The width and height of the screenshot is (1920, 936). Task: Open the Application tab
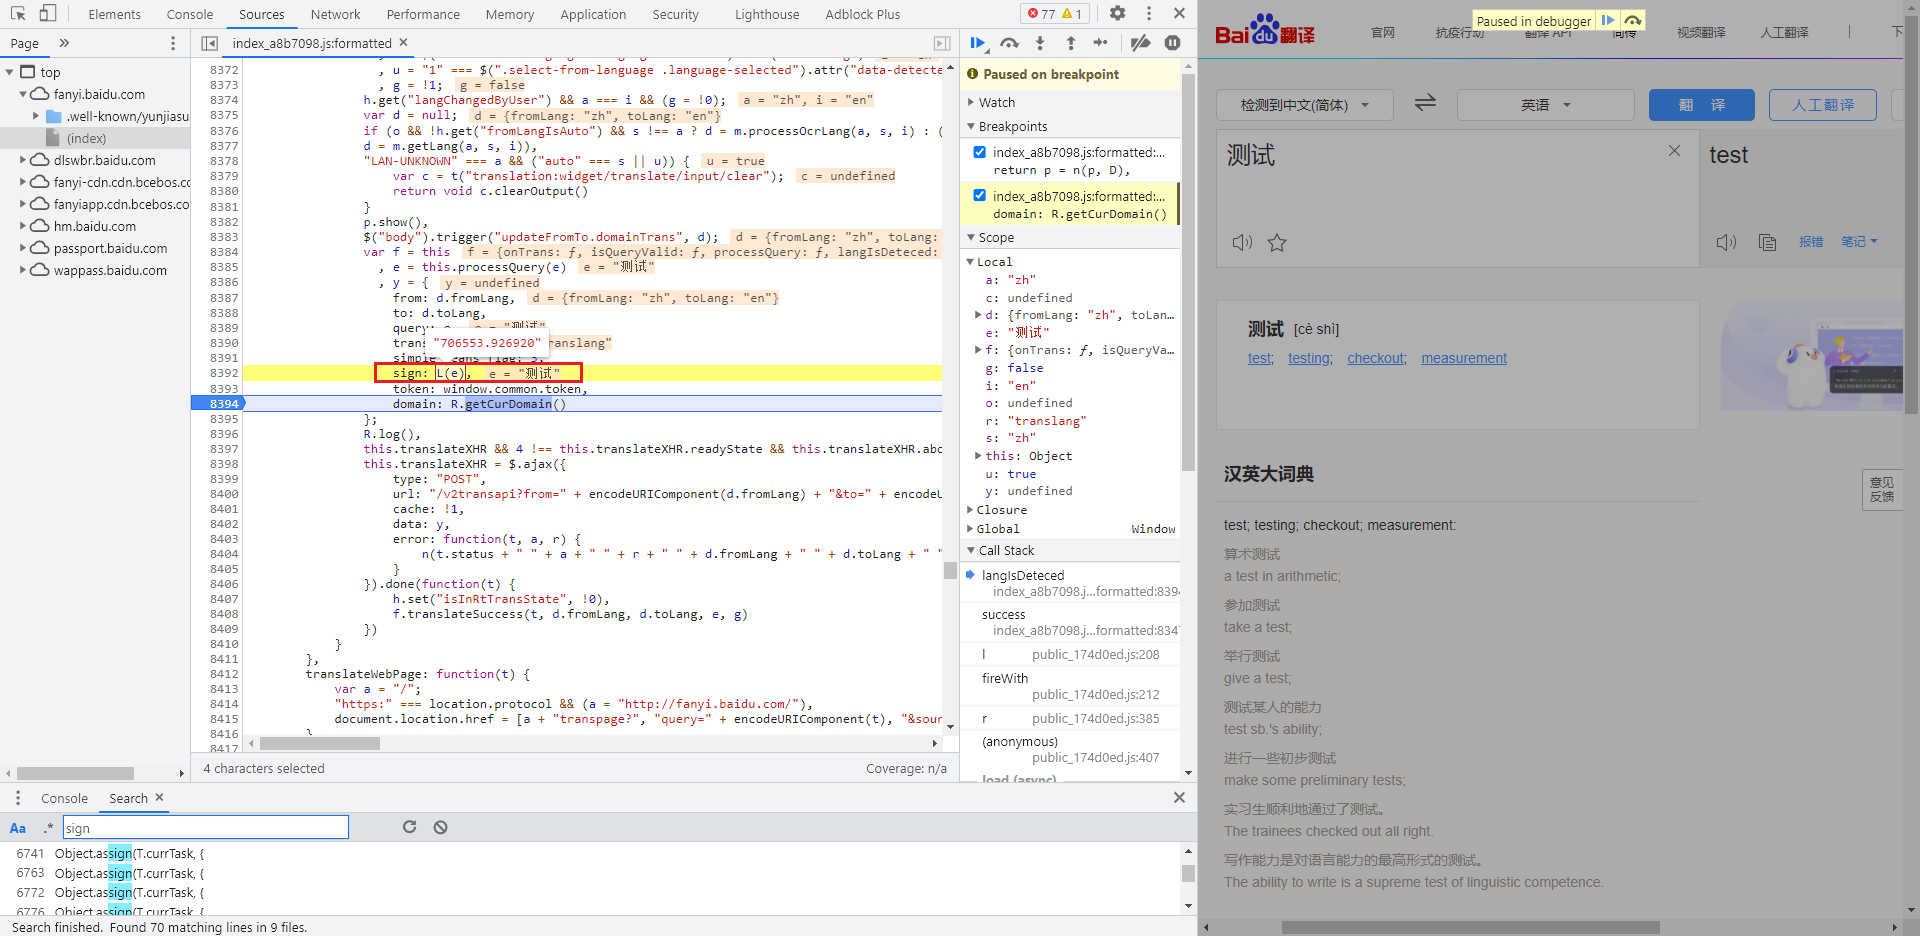coord(593,14)
